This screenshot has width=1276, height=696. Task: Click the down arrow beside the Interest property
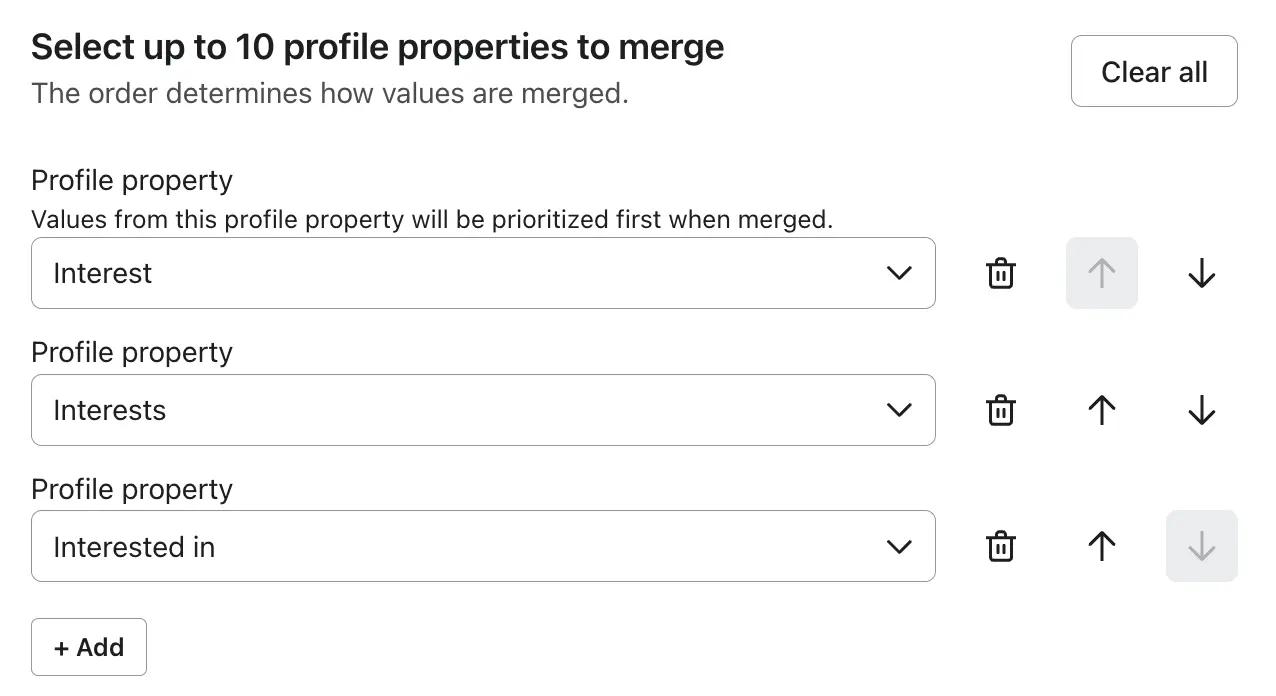(x=1201, y=272)
